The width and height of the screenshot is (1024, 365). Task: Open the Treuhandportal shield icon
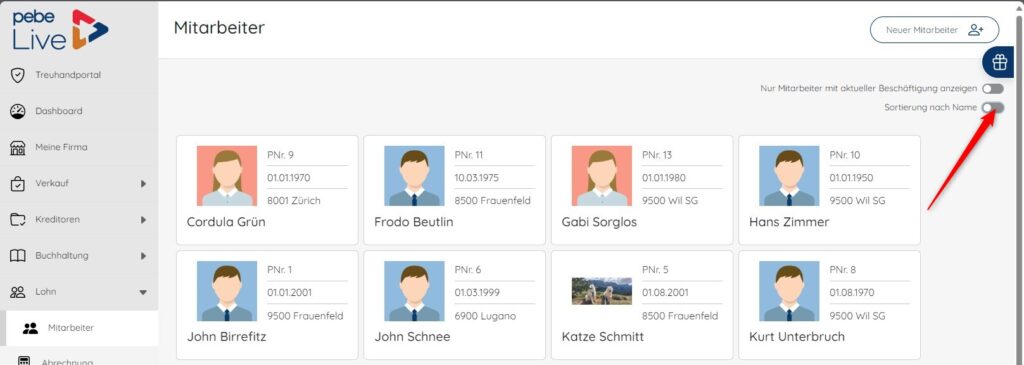click(x=18, y=75)
